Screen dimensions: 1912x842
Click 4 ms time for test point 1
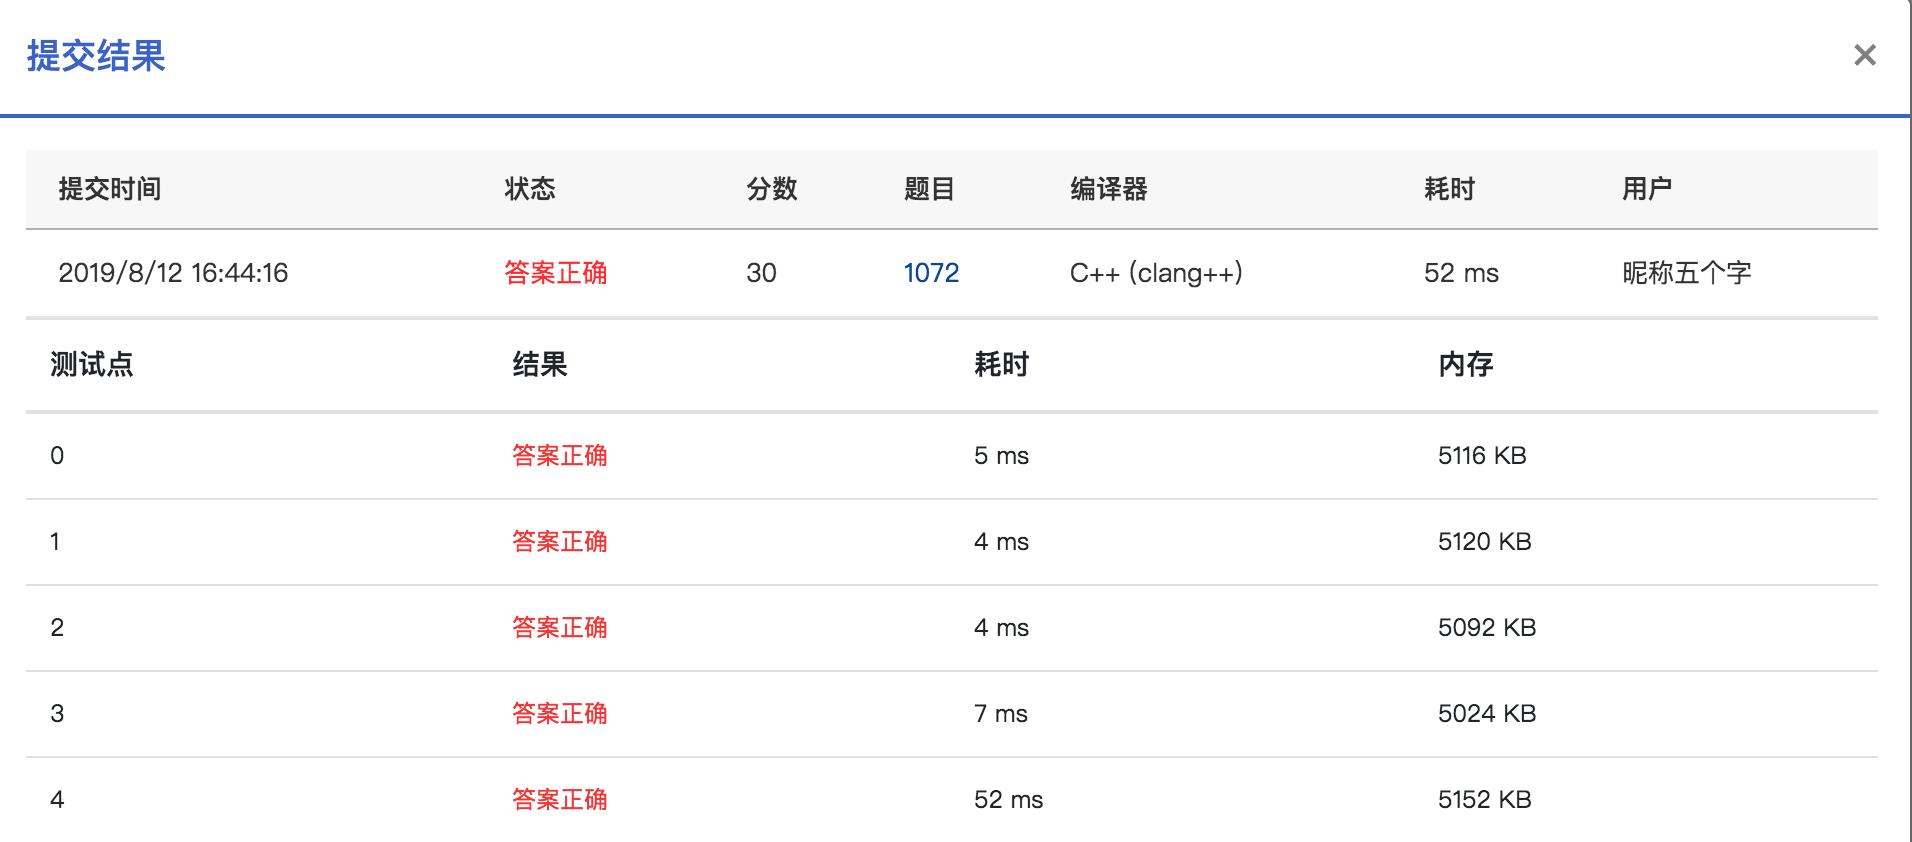tap(1001, 542)
